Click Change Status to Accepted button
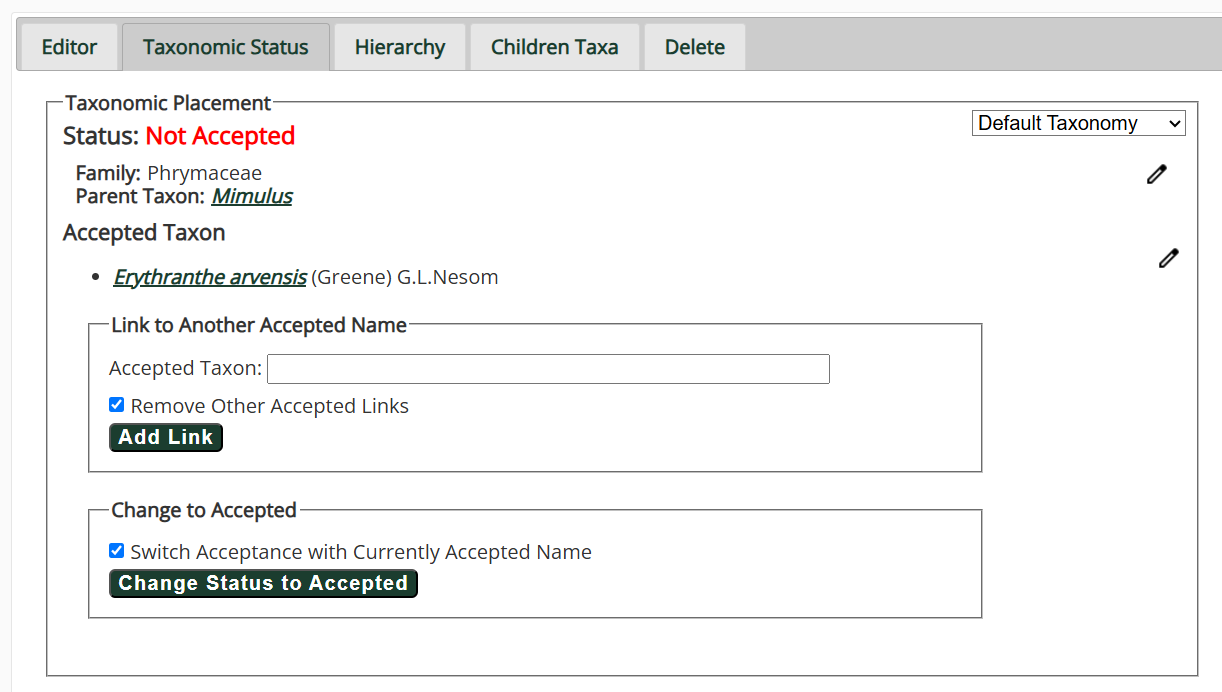 (263, 583)
